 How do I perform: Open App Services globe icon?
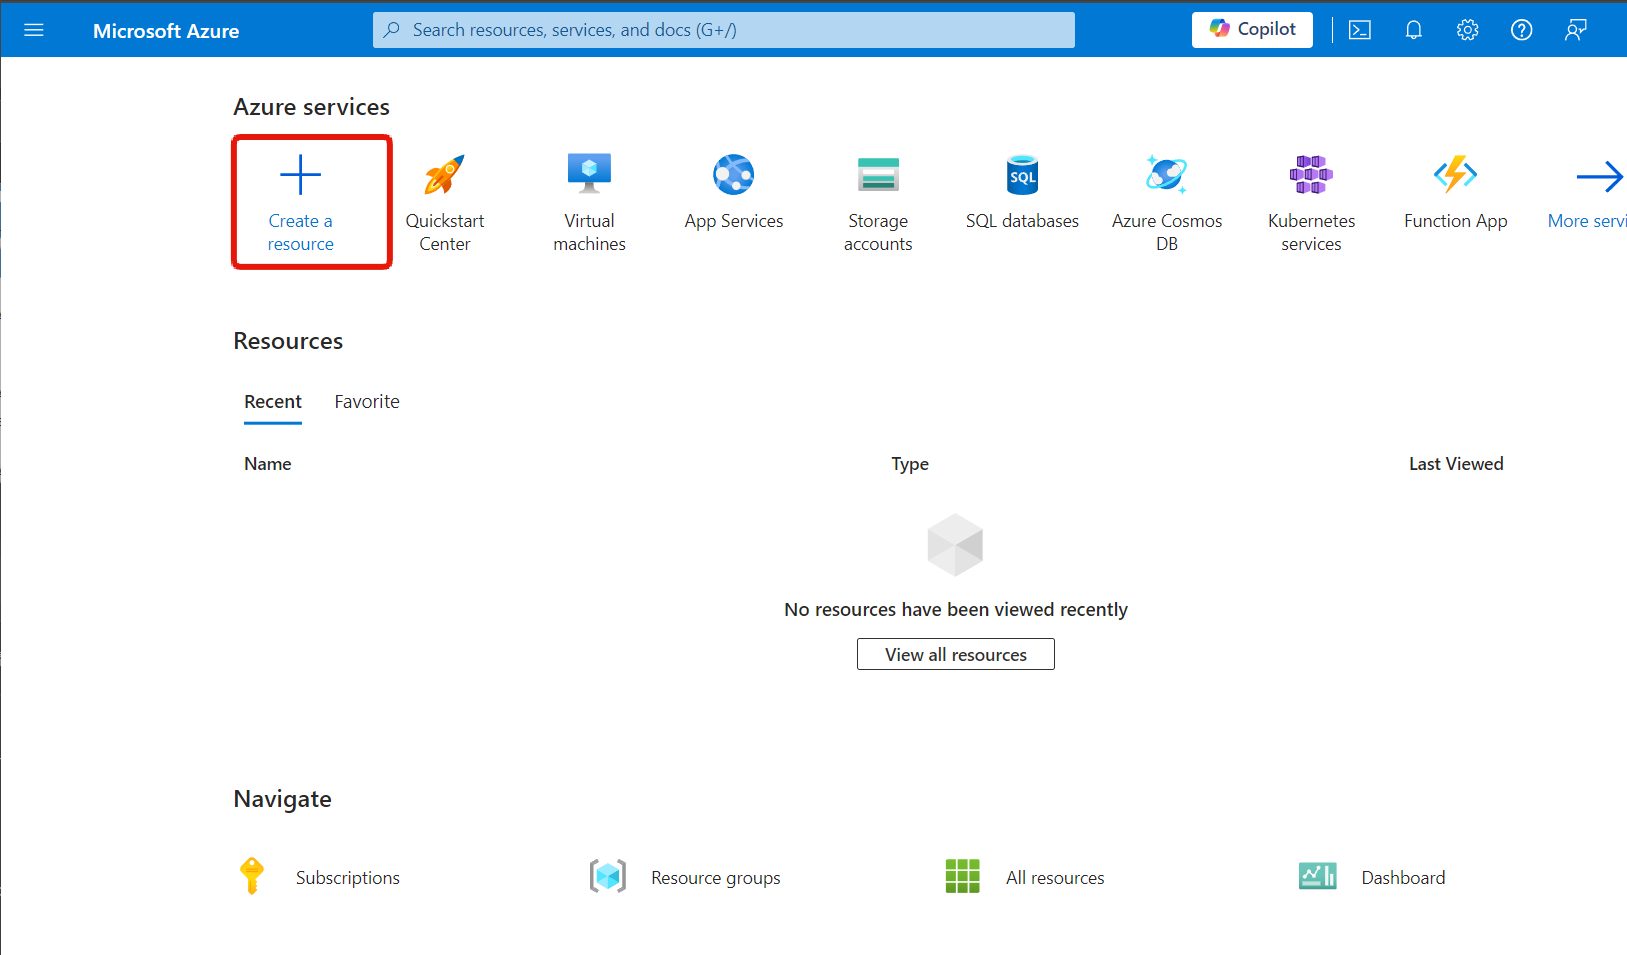734,175
